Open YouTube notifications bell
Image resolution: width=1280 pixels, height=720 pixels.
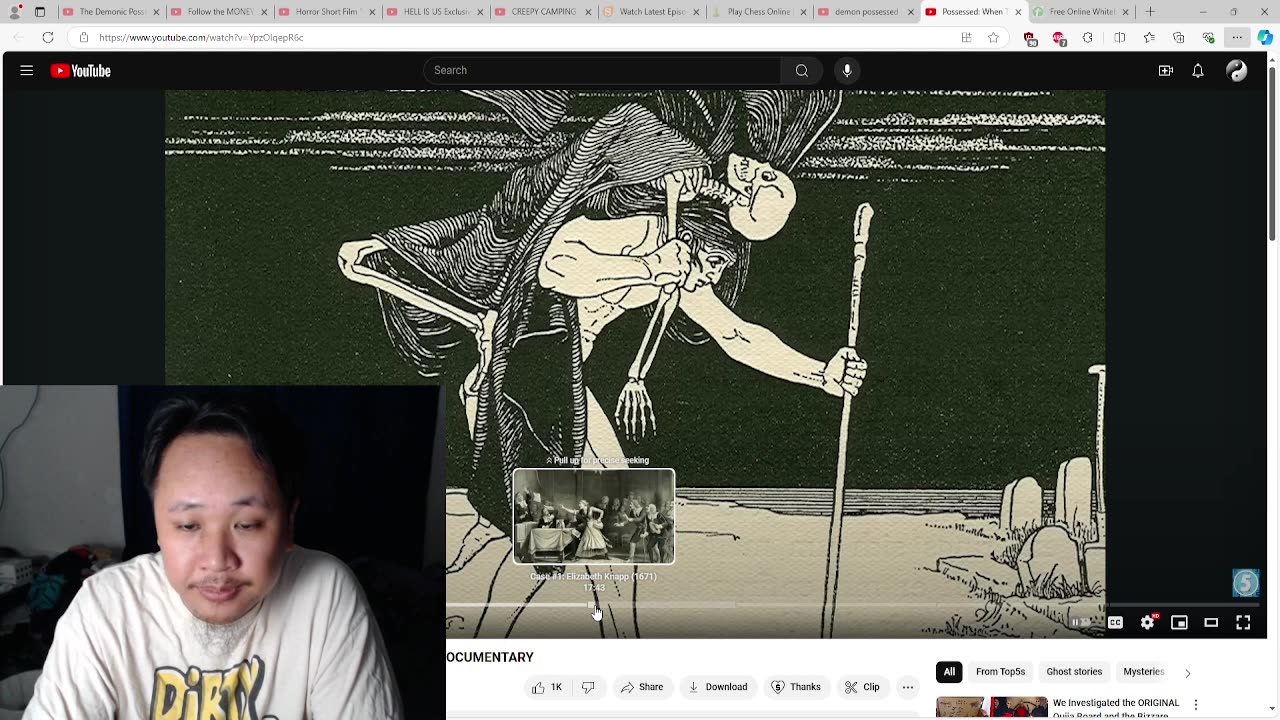(1198, 70)
